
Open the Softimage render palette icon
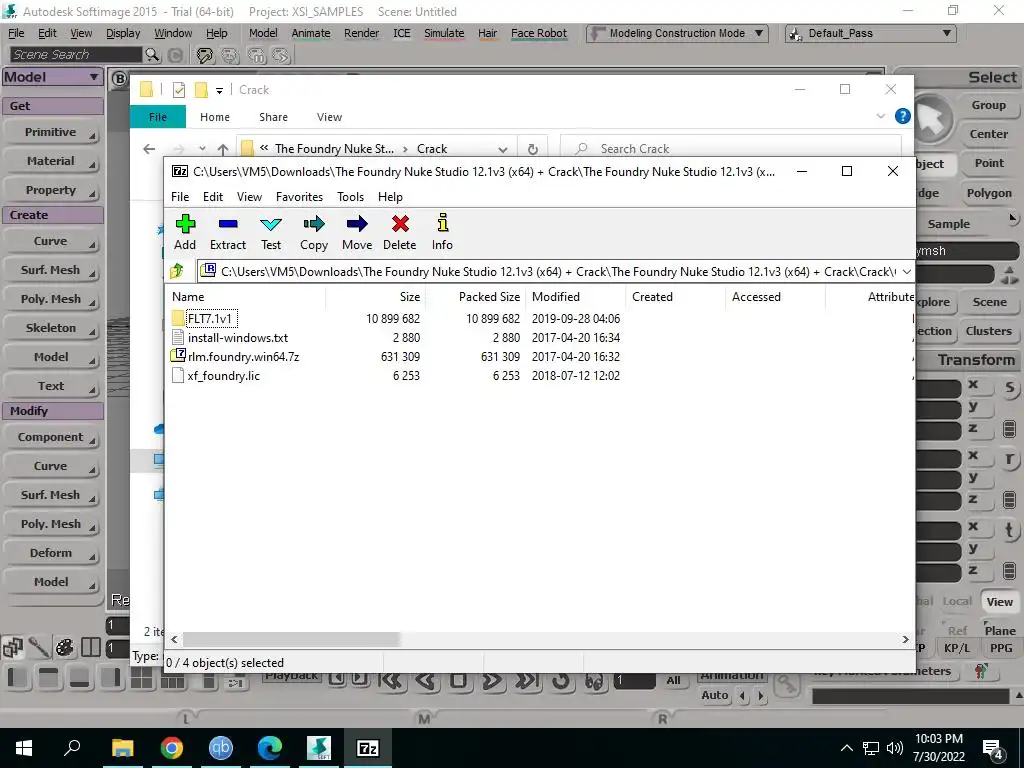(65, 647)
